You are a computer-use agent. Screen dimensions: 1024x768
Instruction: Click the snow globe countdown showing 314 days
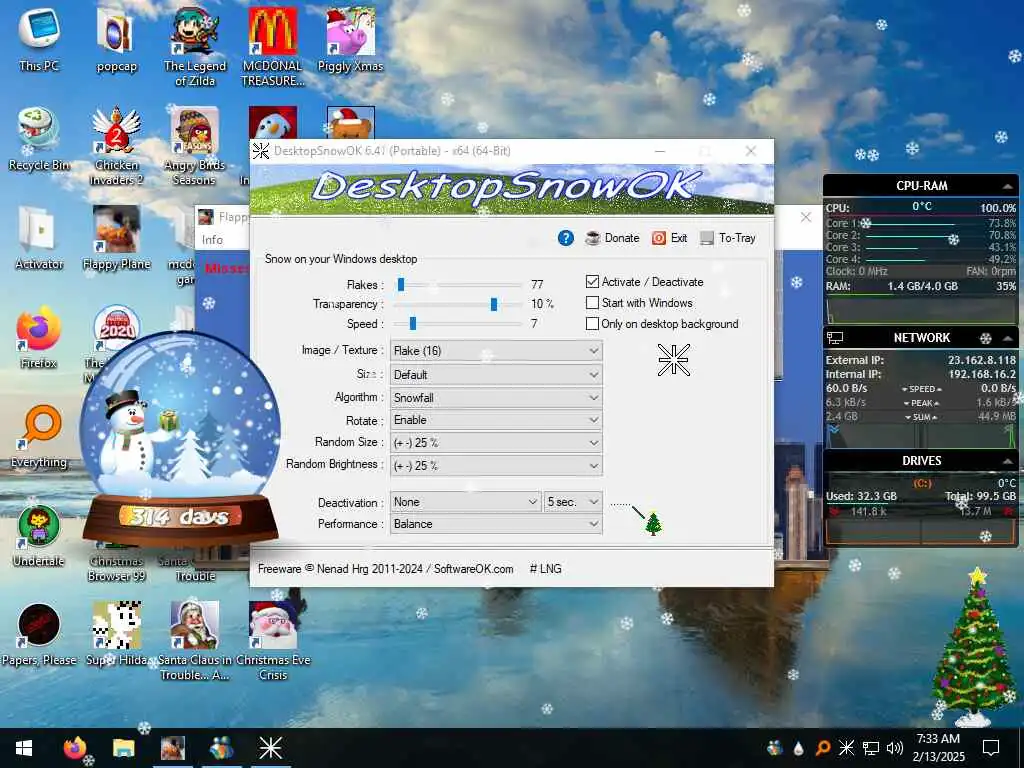coord(180,438)
